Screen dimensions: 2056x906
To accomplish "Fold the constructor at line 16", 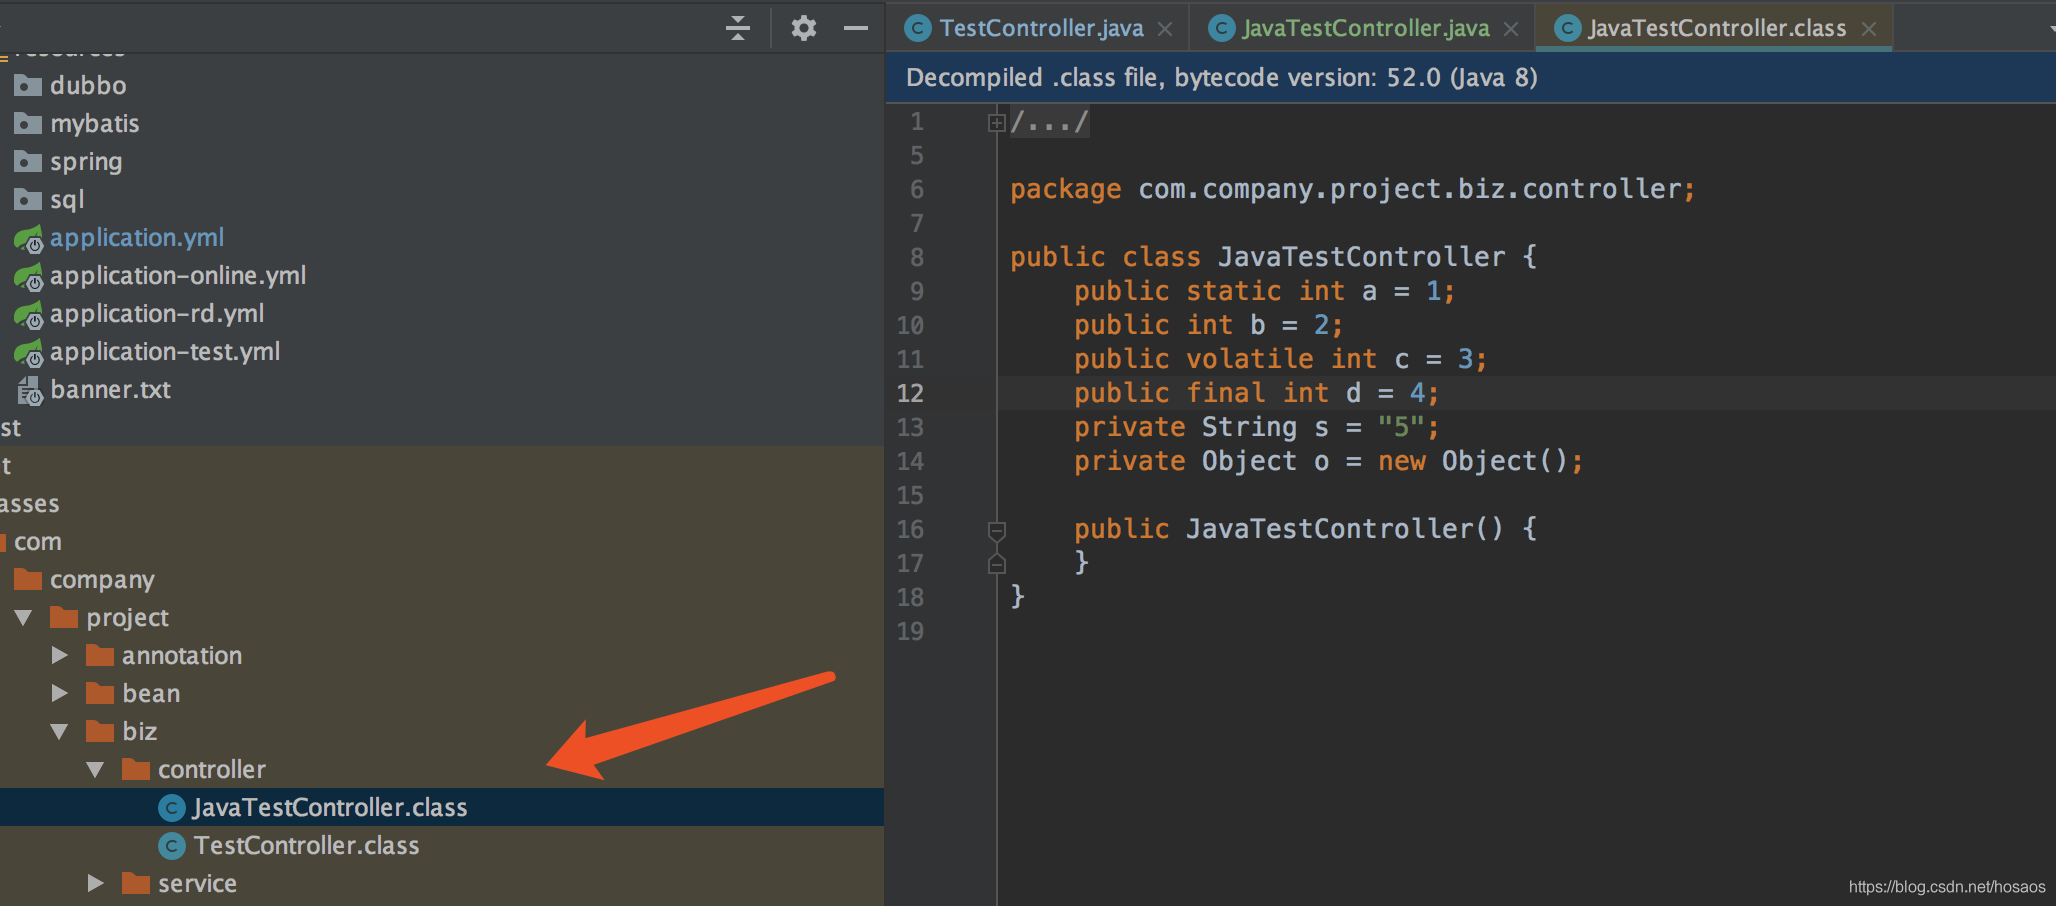I will pos(996,529).
